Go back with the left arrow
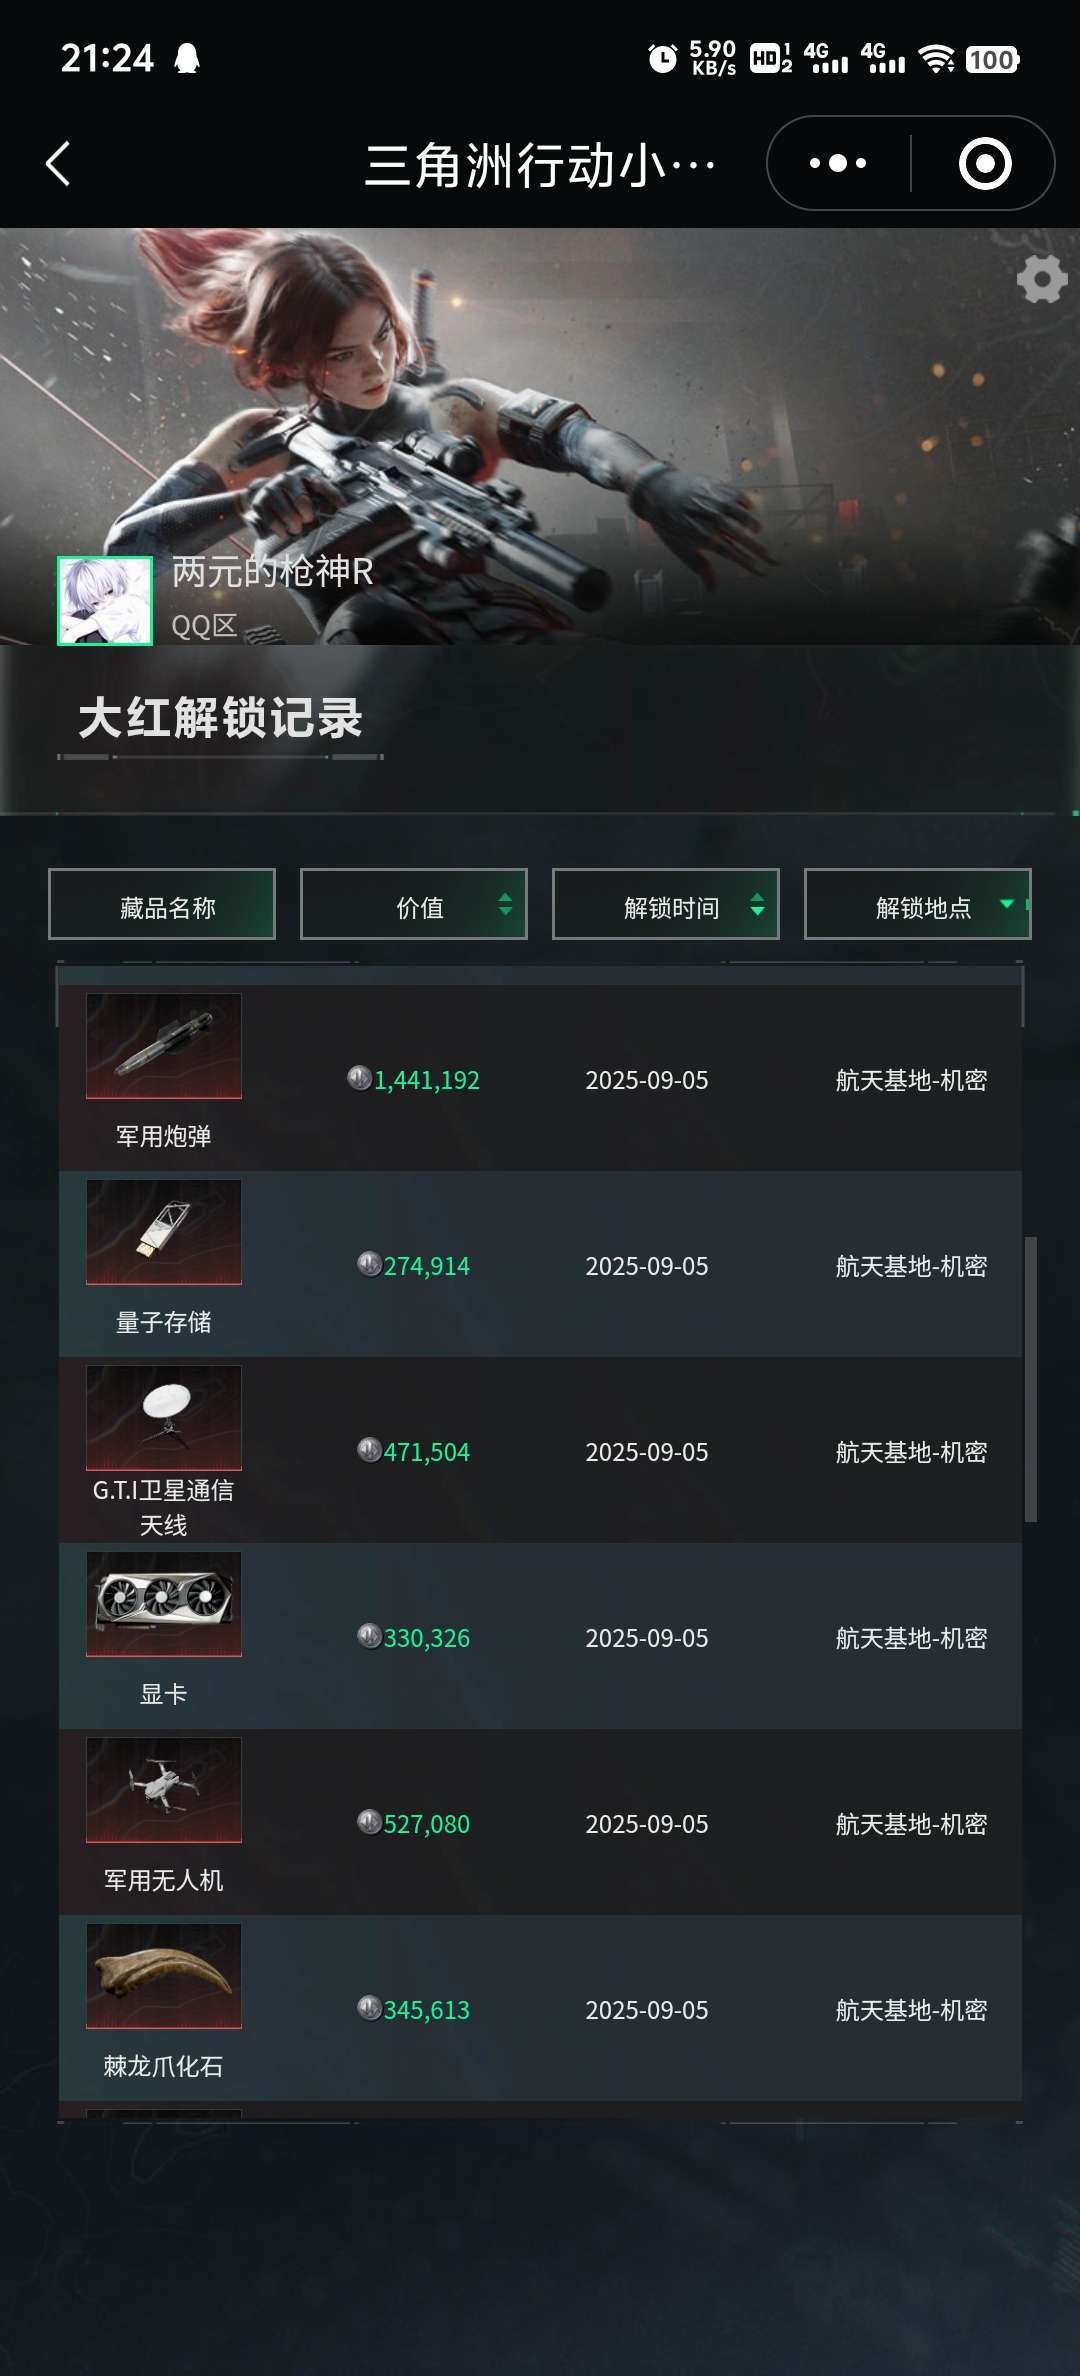The height and width of the screenshot is (2376, 1080). (58, 163)
